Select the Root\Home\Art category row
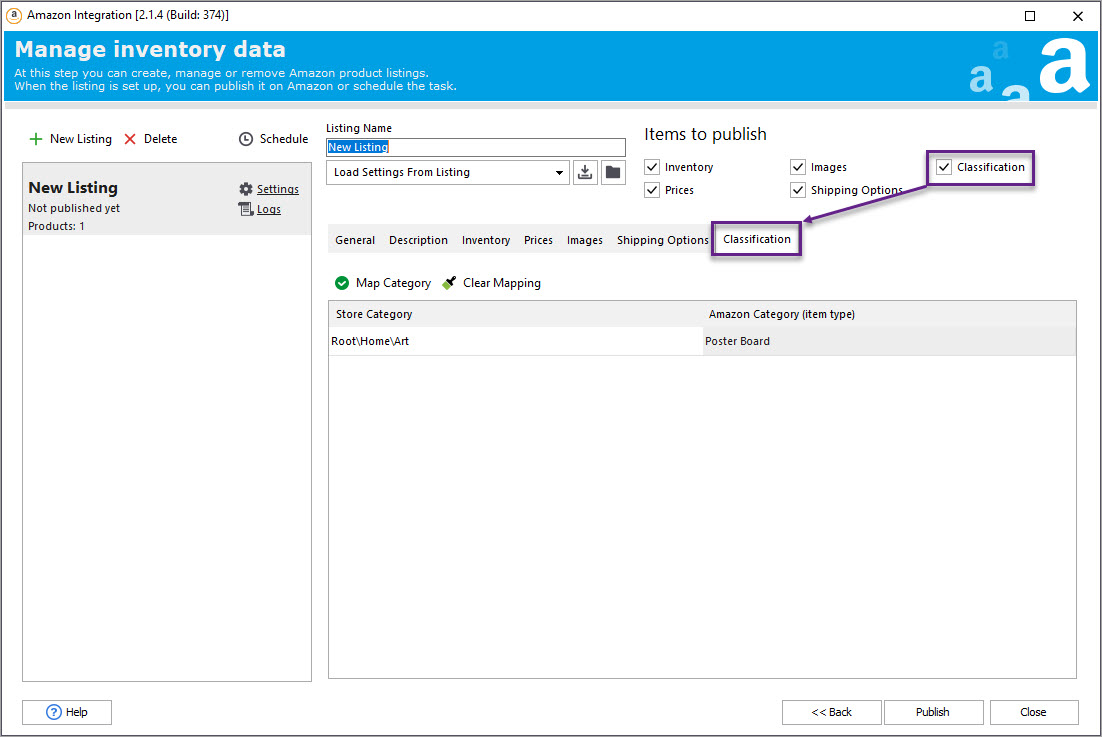The image size is (1102, 737). point(515,341)
